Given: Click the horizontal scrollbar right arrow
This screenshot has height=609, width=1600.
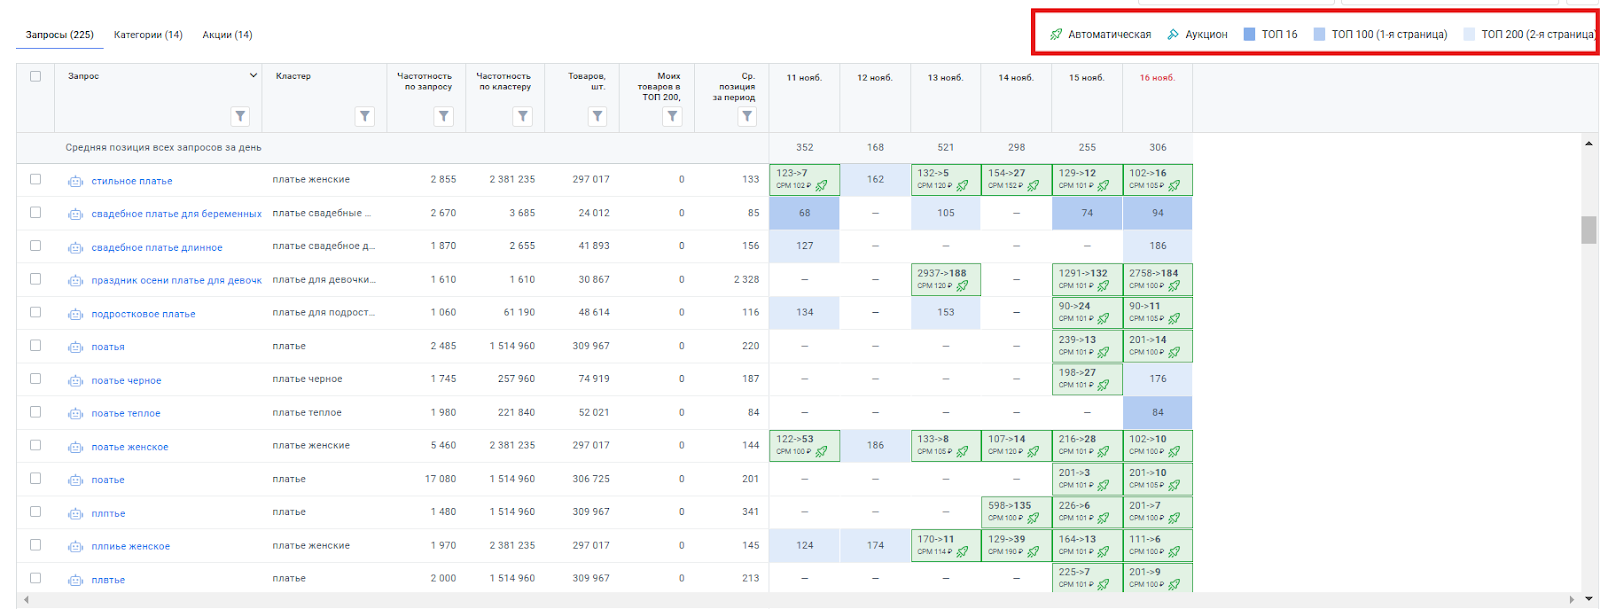Looking at the screenshot, I should pyautogui.click(x=1573, y=600).
